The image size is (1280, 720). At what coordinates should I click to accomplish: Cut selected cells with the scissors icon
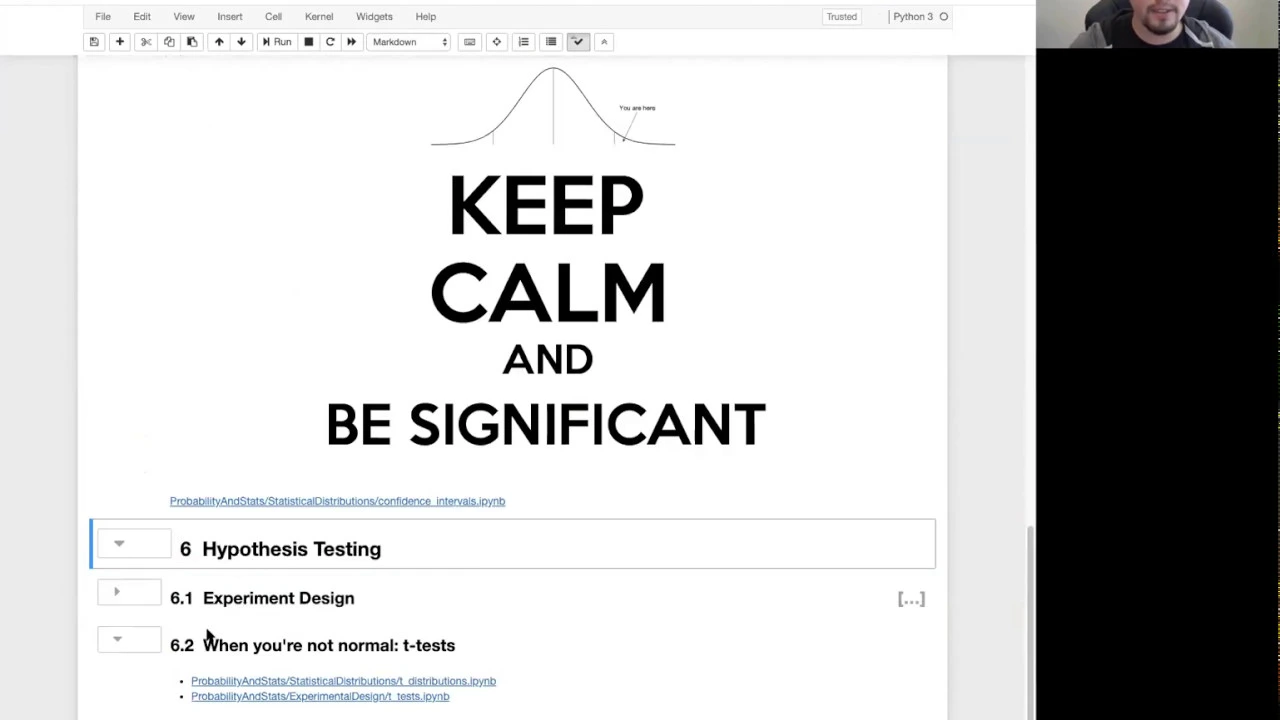(146, 42)
